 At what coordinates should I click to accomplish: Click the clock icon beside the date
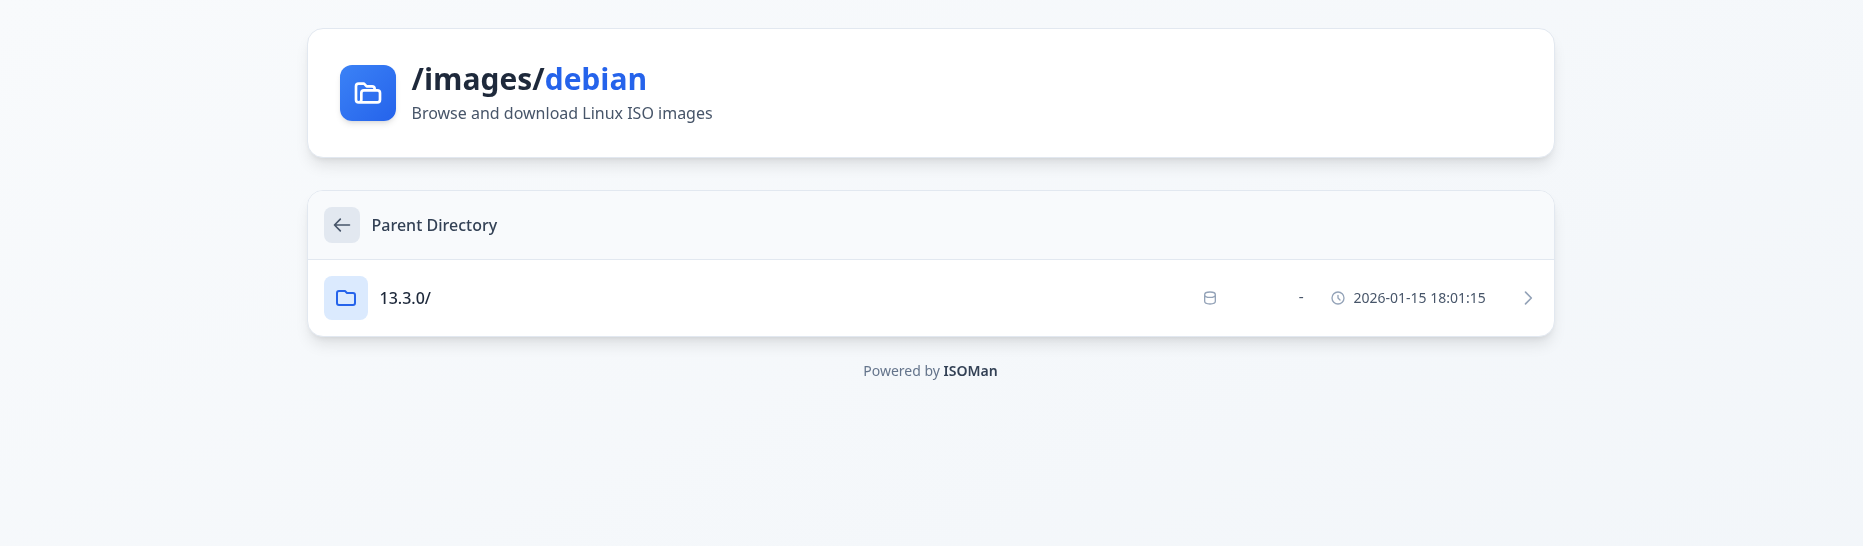tap(1338, 298)
